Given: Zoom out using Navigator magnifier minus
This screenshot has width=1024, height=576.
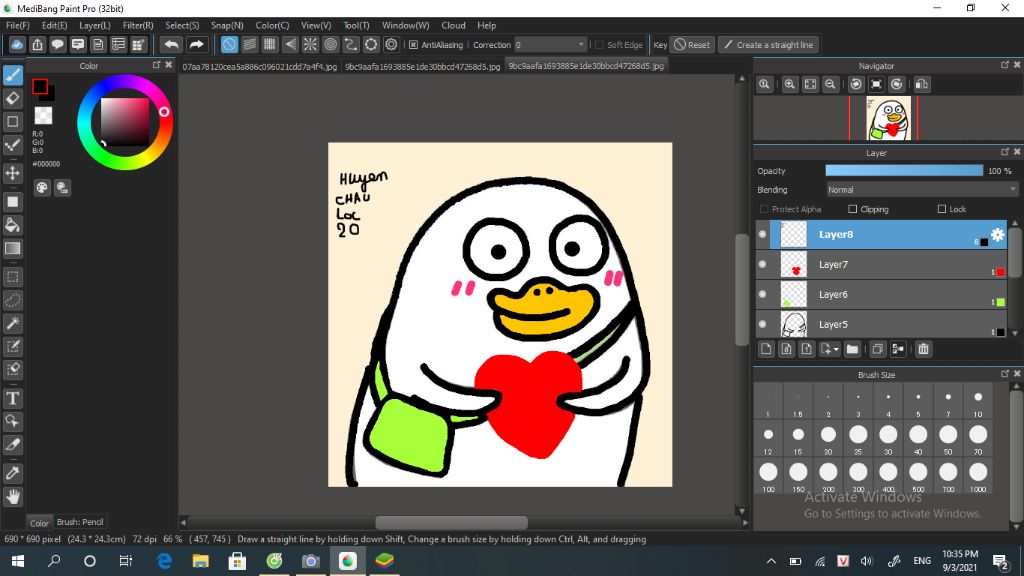Looking at the screenshot, I should [x=830, y=84].
